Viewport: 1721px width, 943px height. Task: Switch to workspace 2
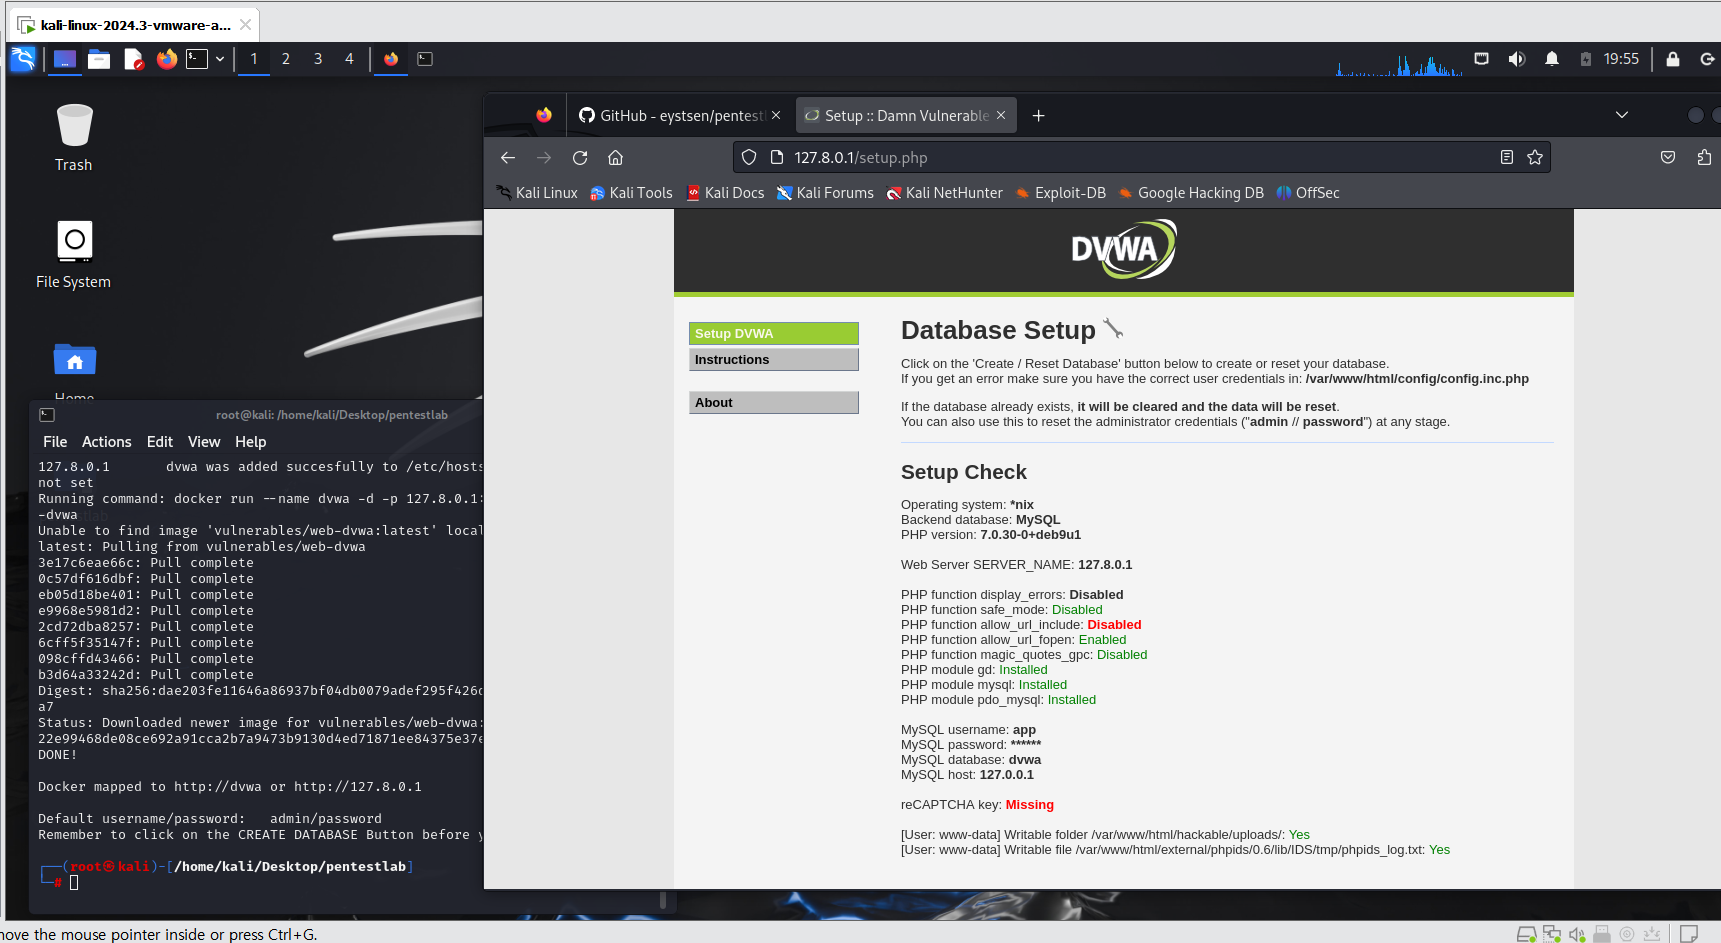[286, 59]
